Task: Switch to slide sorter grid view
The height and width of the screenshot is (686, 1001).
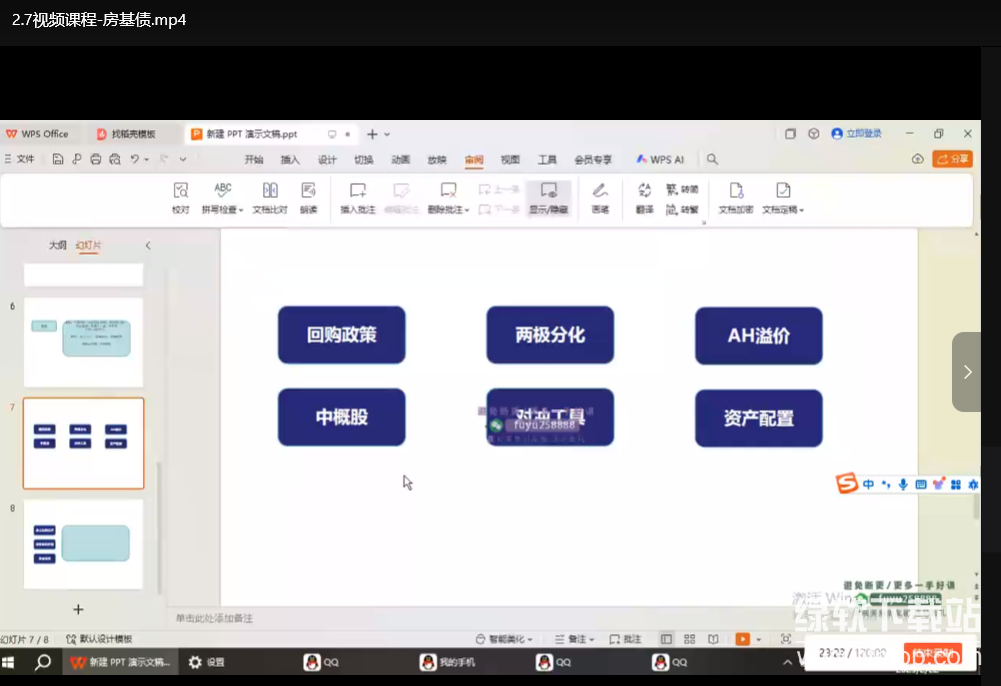Action: point(690,639)
